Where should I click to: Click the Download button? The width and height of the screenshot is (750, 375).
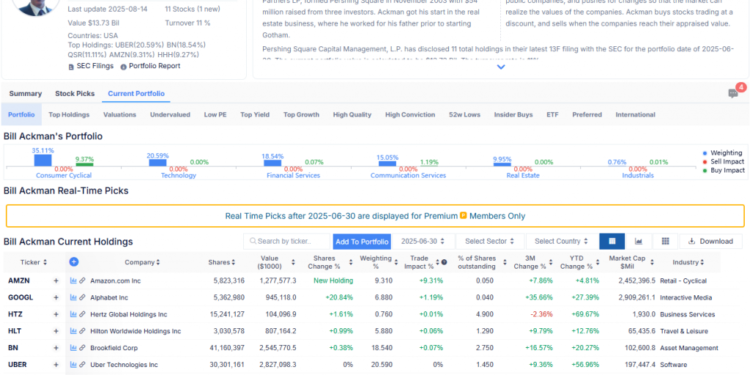point(710,241)
